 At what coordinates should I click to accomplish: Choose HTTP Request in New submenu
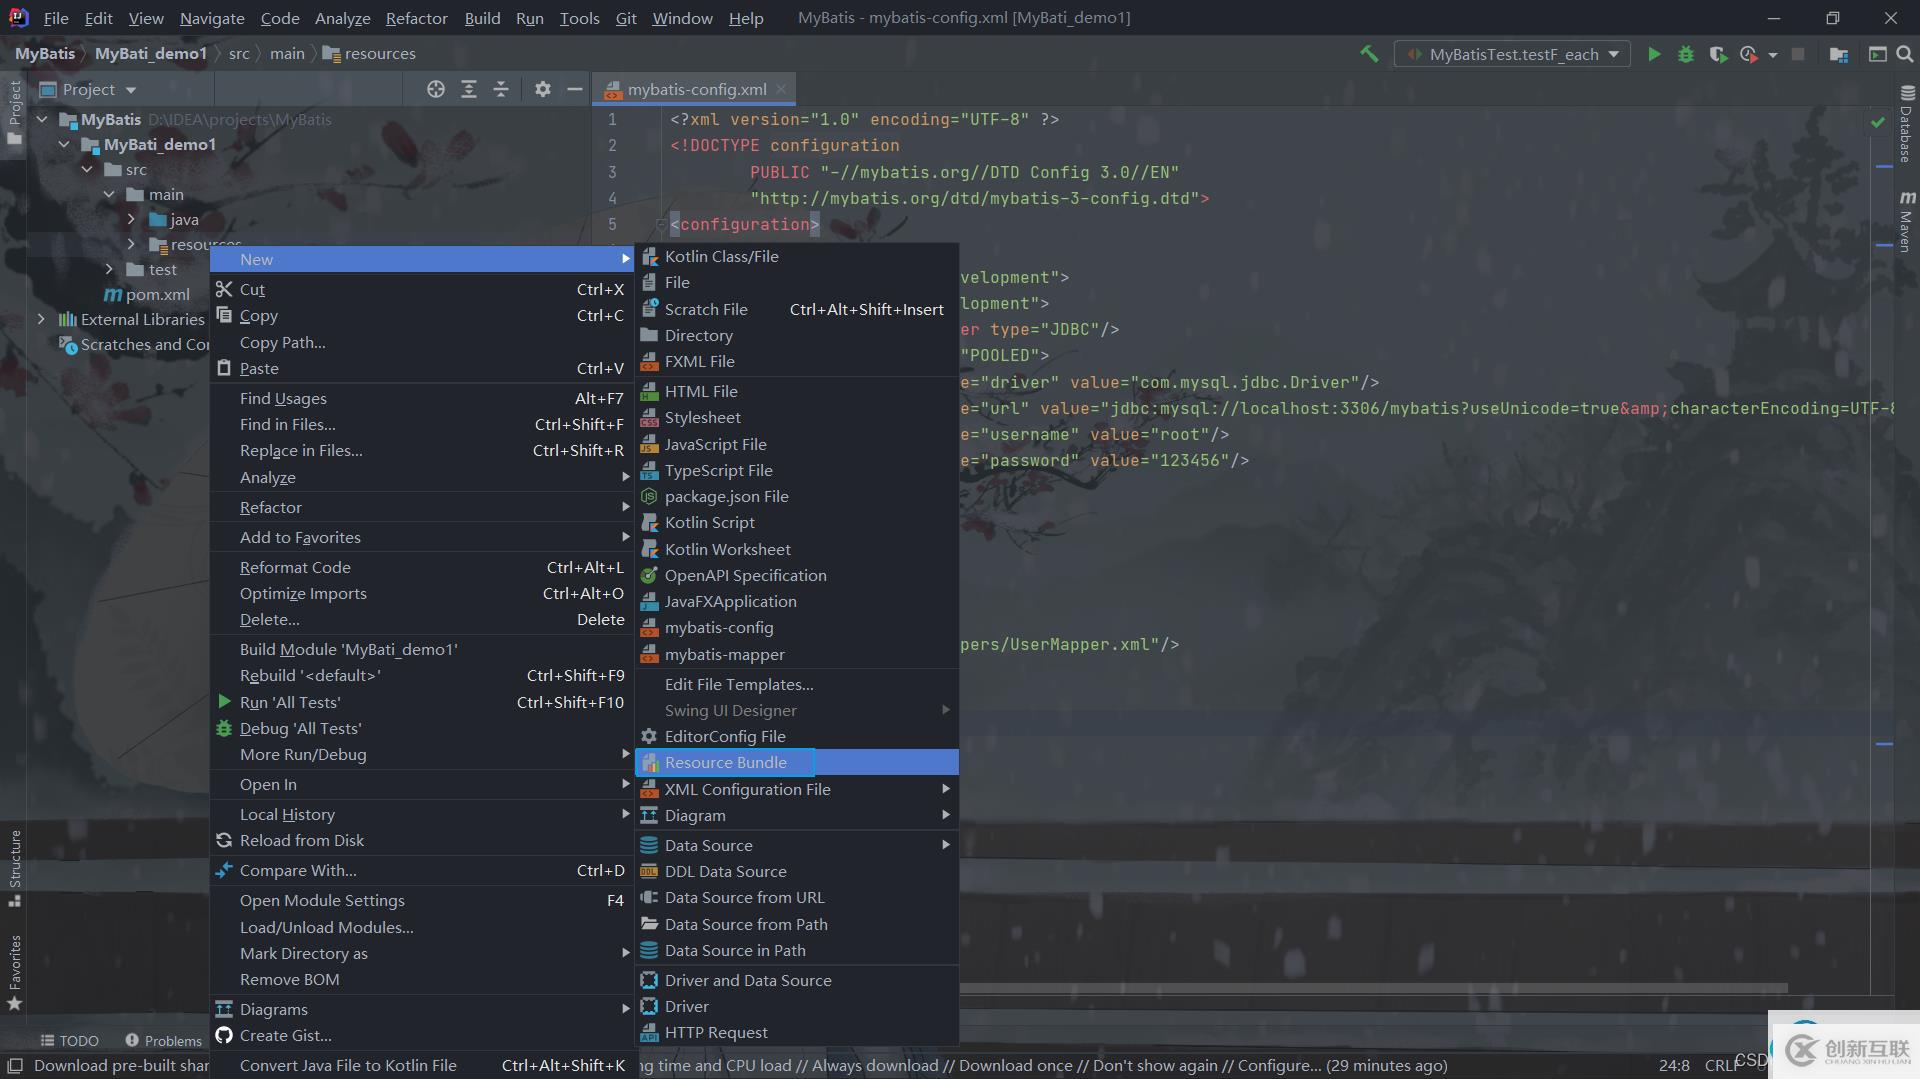click(797, 1032)
